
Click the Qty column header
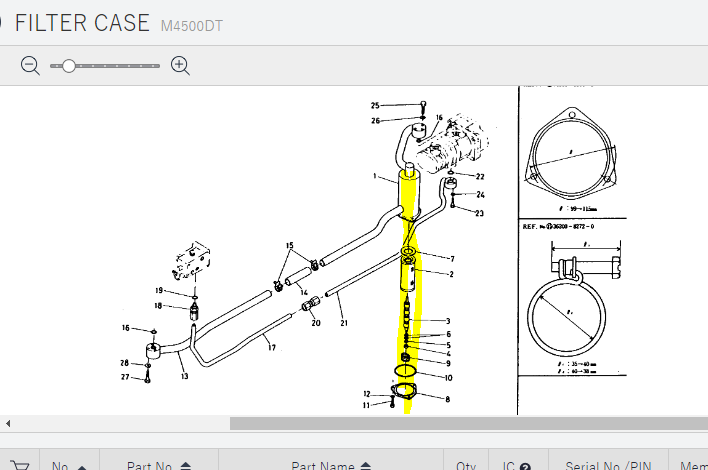(466, 465)
